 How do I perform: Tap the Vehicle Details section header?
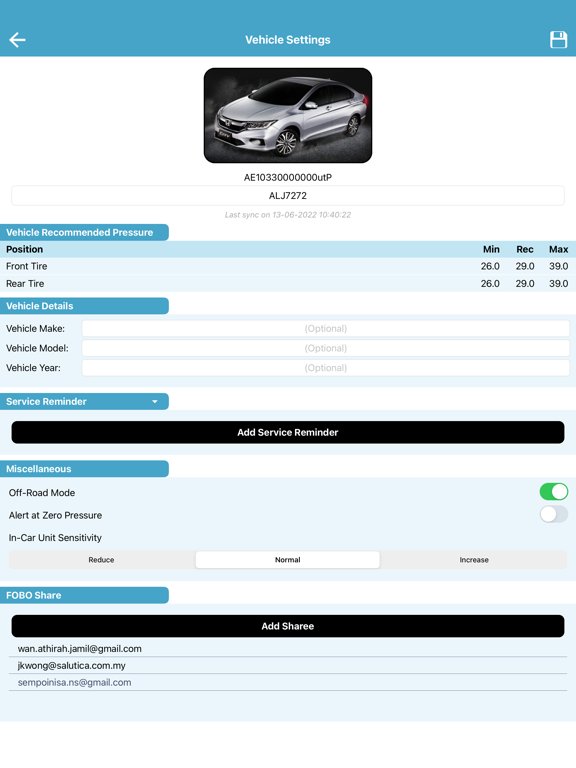click(84, 306)
